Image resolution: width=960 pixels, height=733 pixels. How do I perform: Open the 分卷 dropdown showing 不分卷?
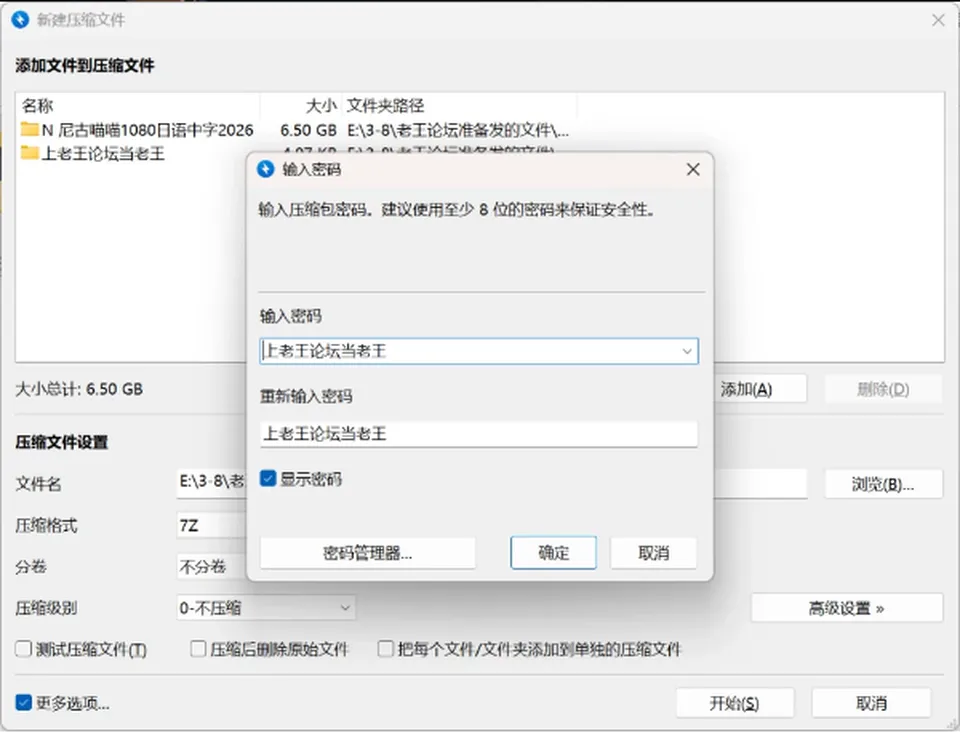click(x=212, y=566)
